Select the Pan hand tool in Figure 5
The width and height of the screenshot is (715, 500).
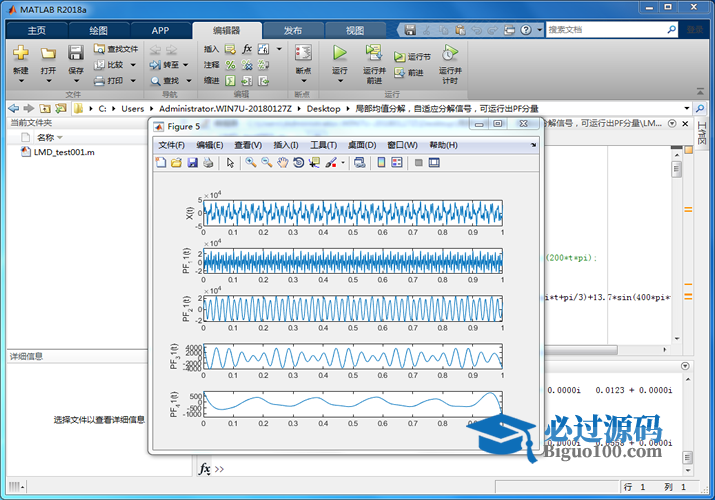[x=283, y=163]
